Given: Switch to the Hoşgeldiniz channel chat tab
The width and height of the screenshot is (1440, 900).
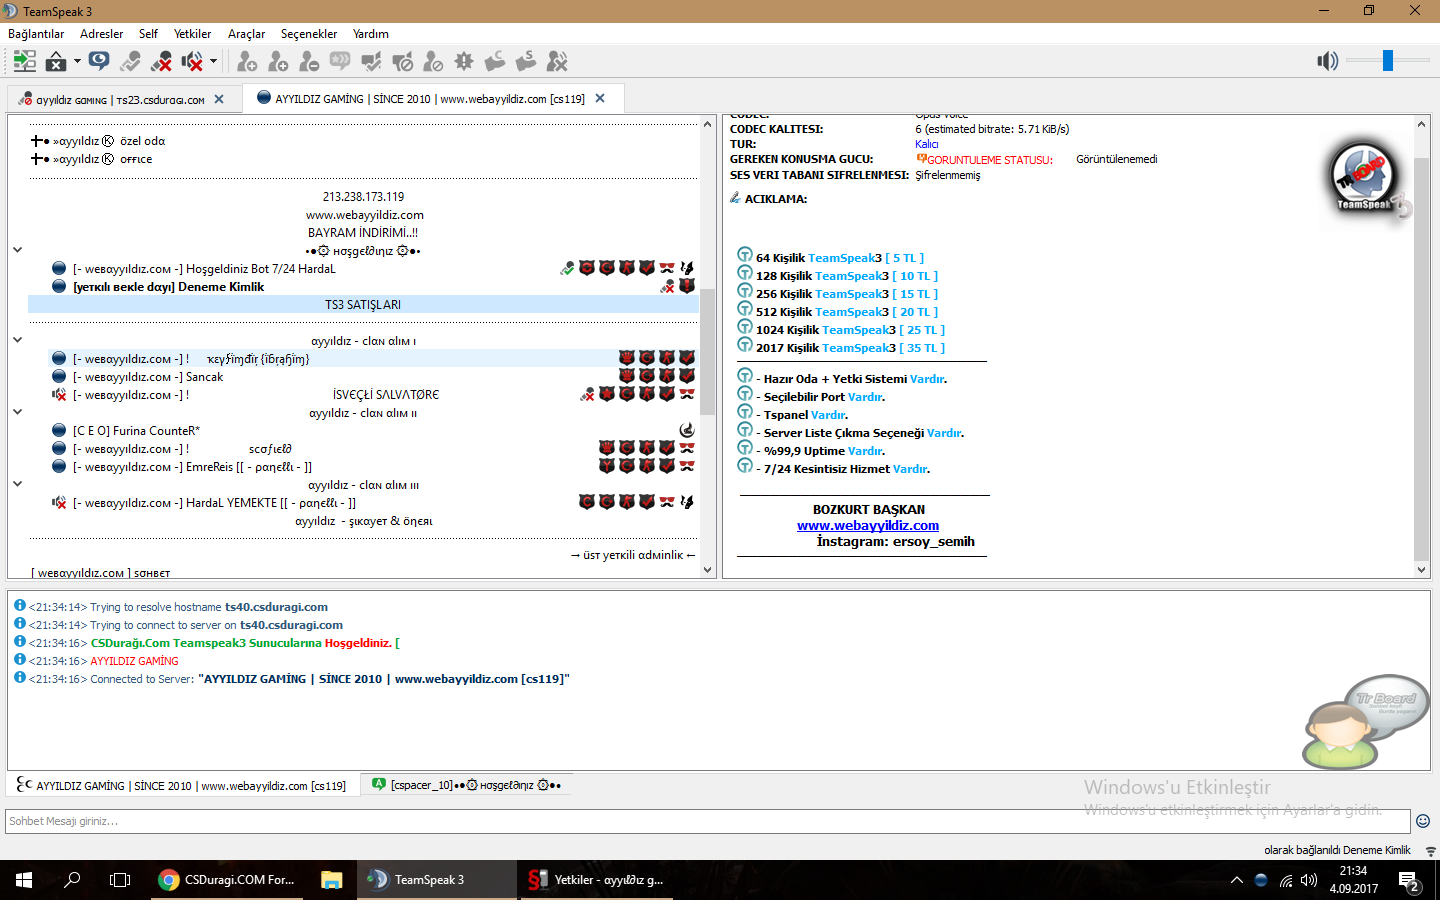Looking at the screenshot, I should click(x=466, y=785).
